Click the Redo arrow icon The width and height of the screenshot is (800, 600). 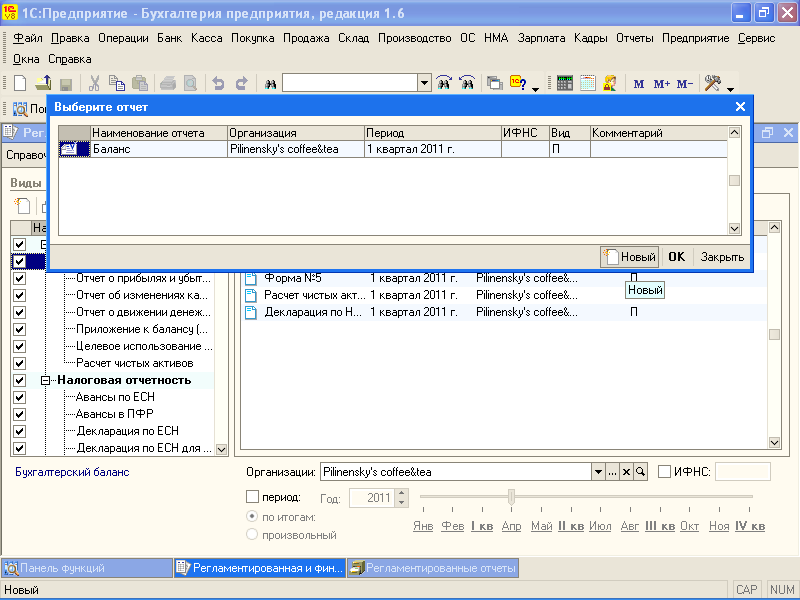241,83
